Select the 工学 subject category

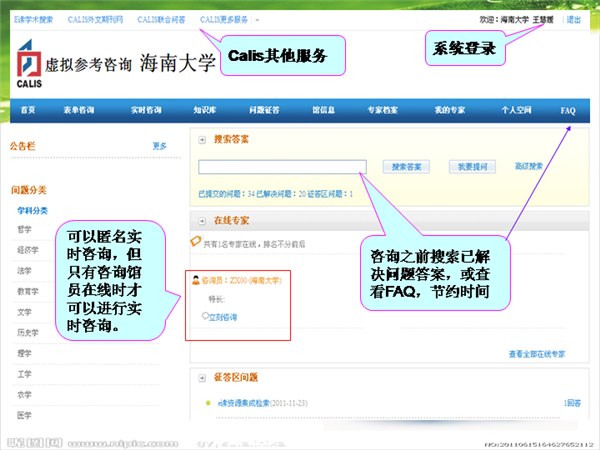coord(24,374)
